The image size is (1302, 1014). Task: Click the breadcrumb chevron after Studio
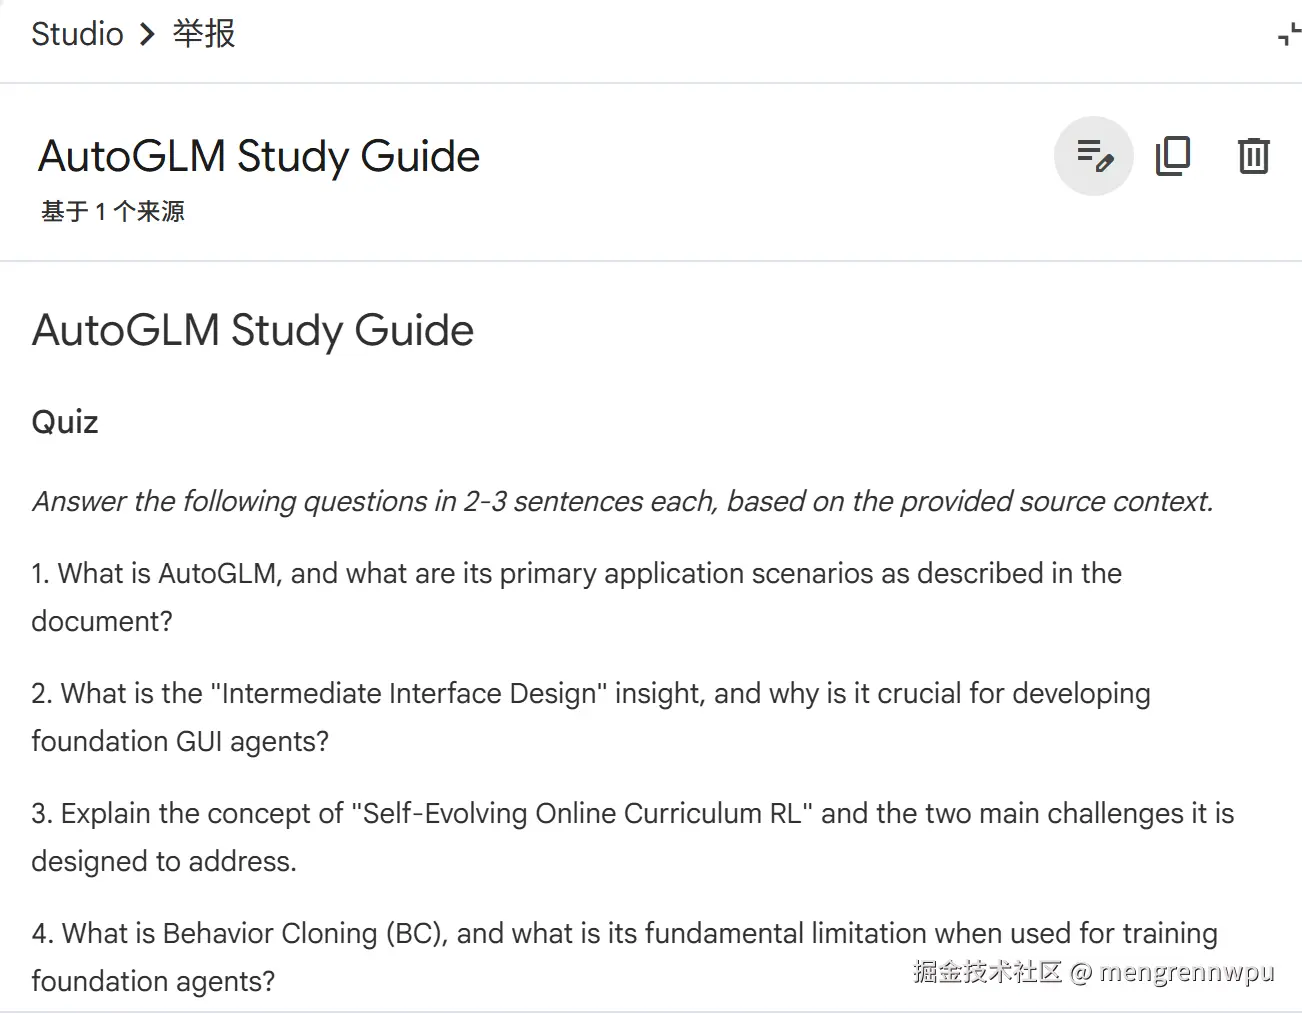point(148,35)
